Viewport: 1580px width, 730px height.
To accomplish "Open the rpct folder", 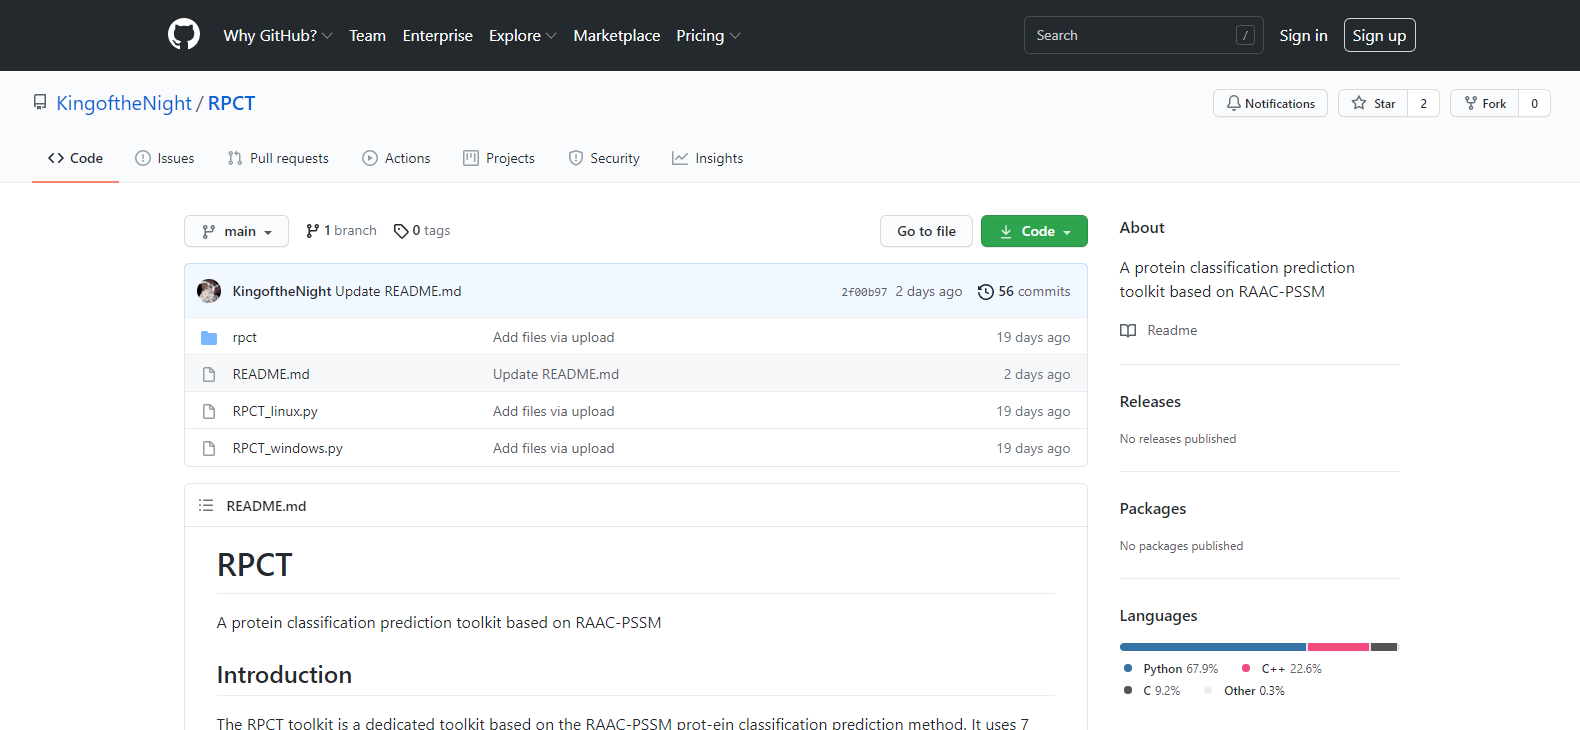I will tap(245, 337).
